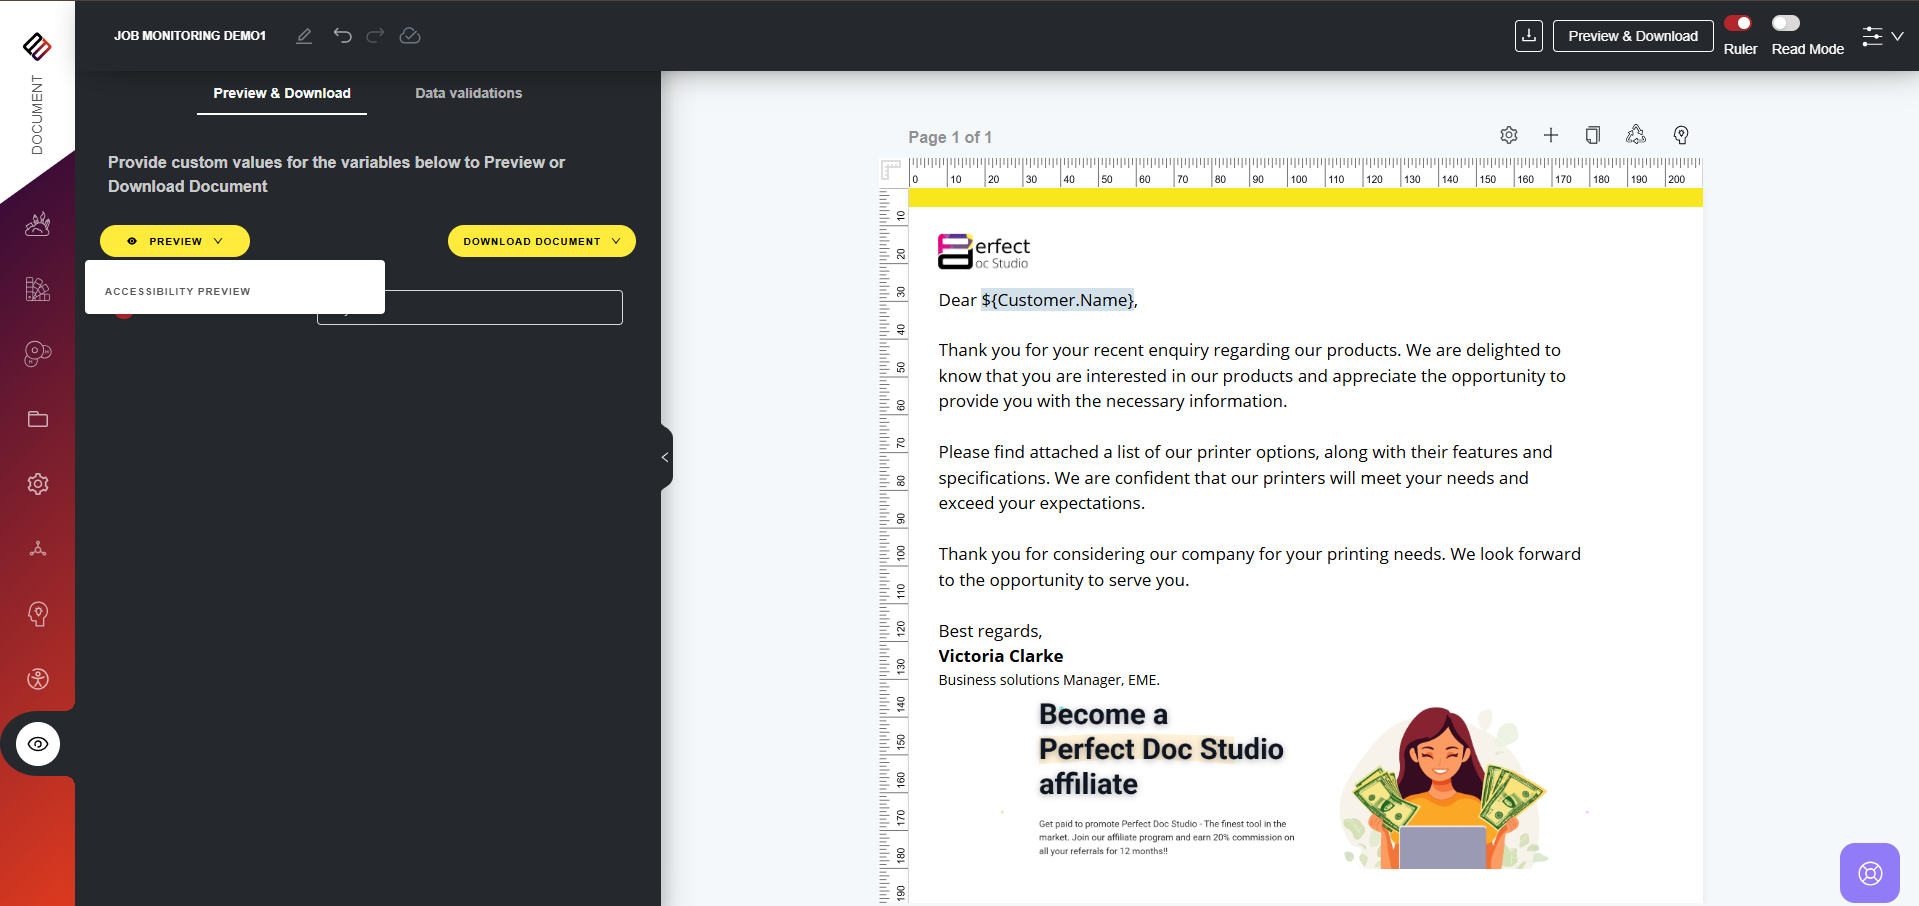Select Accessibility Preview menu option
This screenshot has height=906, width=1919.
tap(178, 291)
